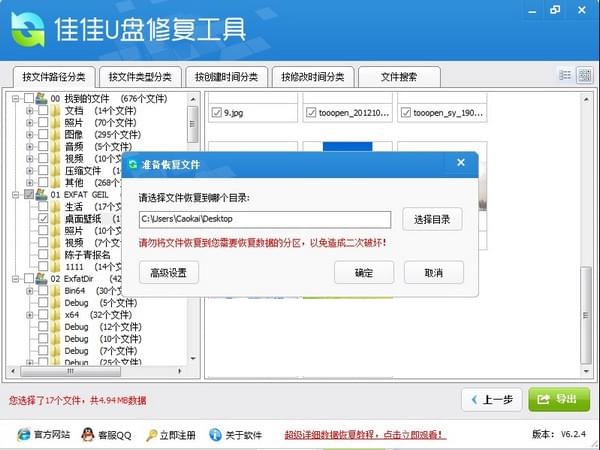The width and height of the screenshot is (600, 450).
Task: Open the detailed recovery tutorial link
Action: tap(365, 435)
